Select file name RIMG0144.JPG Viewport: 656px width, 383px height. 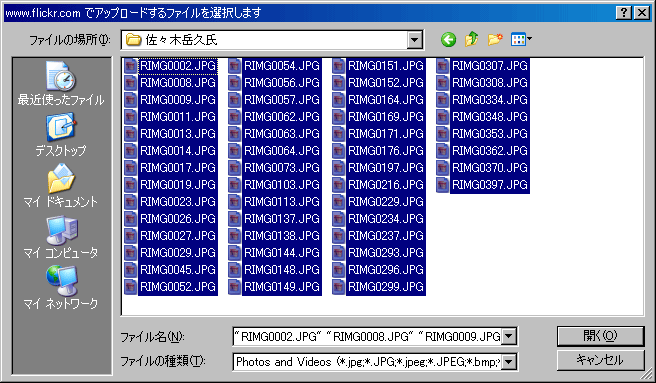pos(282,253)
